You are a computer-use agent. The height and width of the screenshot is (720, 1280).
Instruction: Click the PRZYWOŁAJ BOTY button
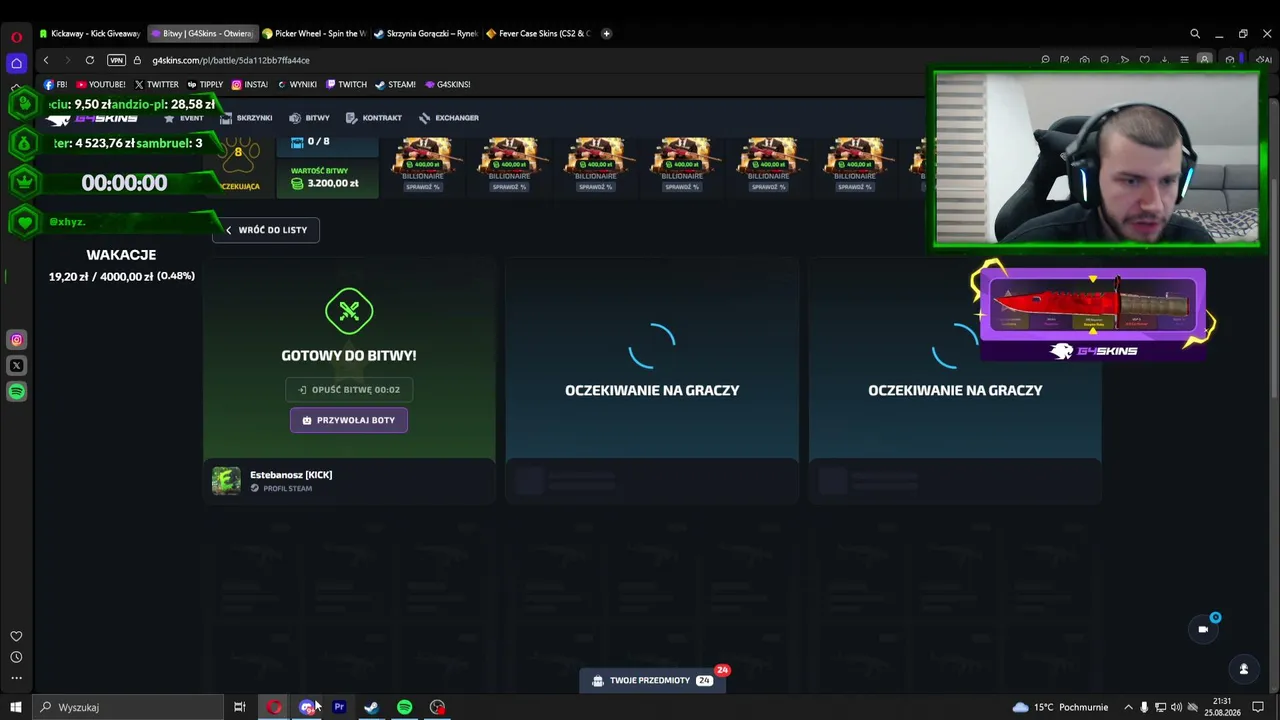pyautogui.click(x=349, y=420)
